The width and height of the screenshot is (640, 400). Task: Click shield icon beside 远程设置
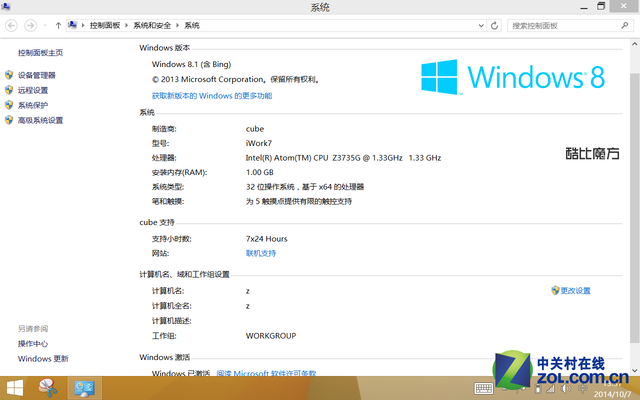pos(9,90)
